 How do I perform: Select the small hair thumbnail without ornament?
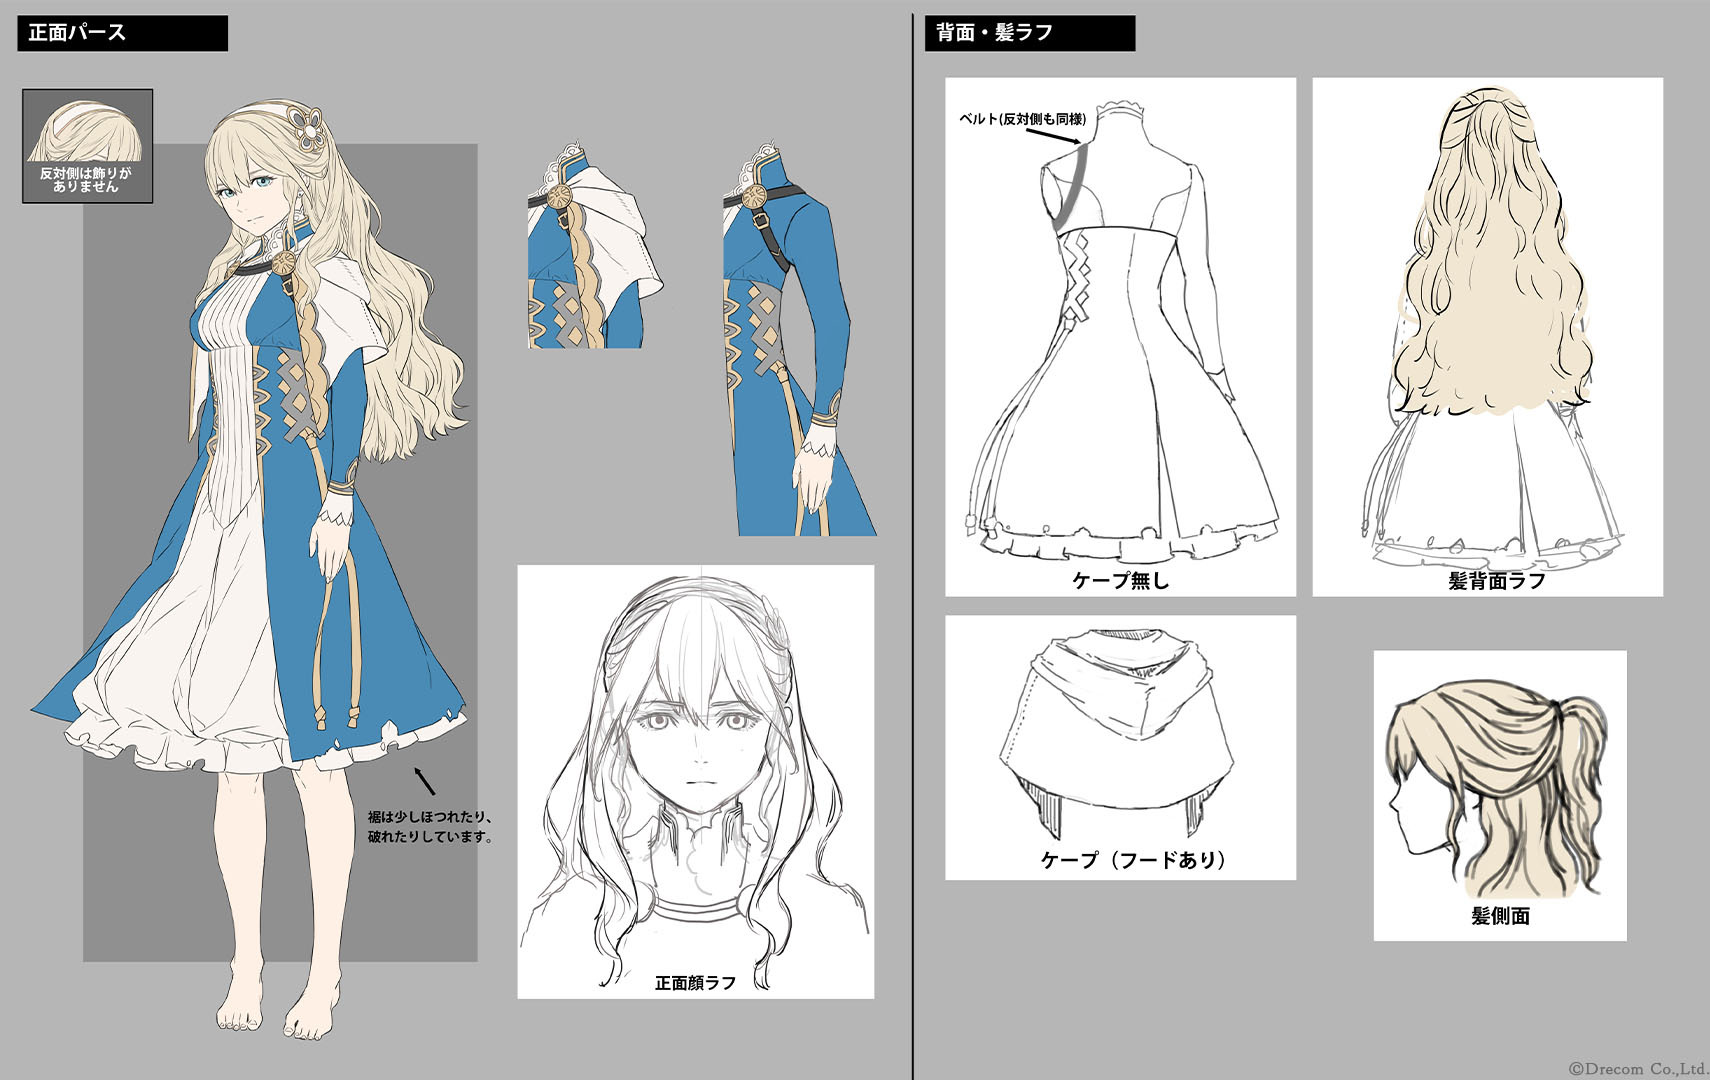point(87,130)
